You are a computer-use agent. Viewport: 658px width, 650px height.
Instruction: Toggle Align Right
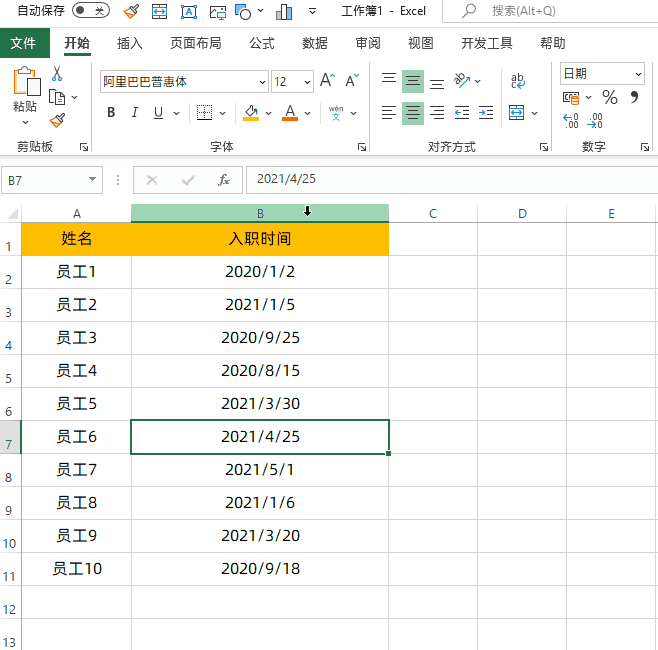click(x=437, y=113)
